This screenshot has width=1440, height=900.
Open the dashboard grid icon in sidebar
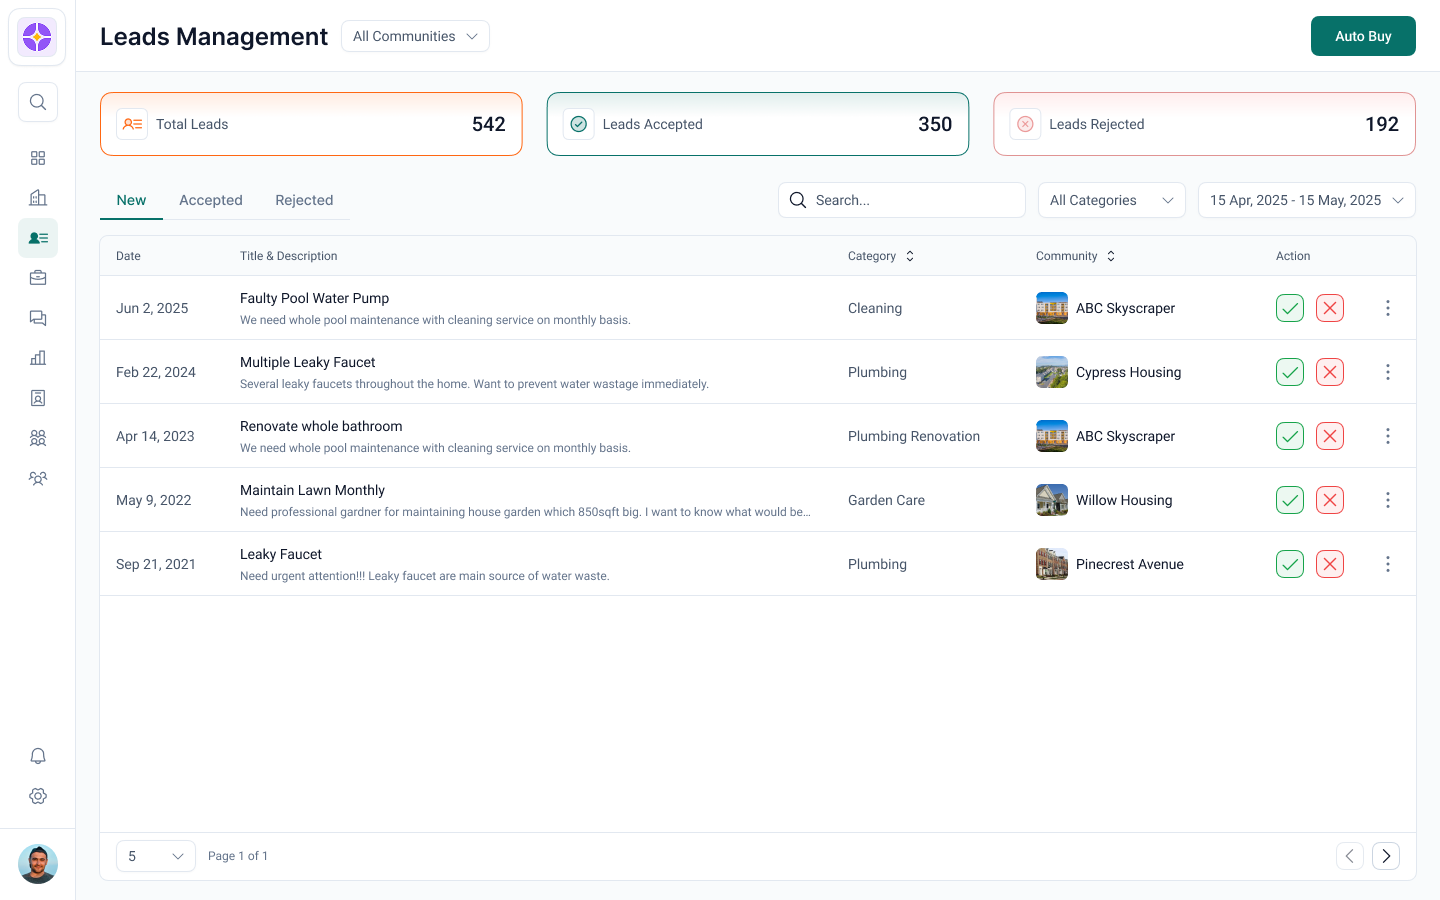click(x=38, y=158)
